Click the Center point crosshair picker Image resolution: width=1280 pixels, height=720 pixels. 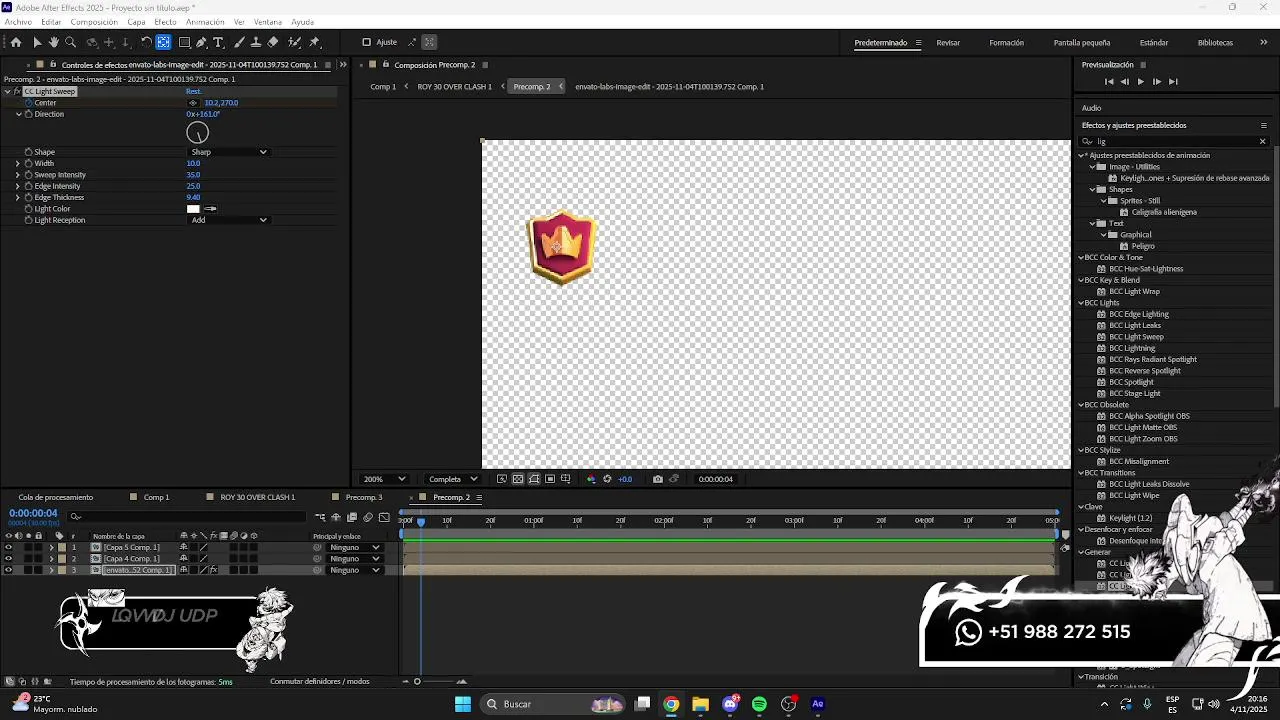193,103
